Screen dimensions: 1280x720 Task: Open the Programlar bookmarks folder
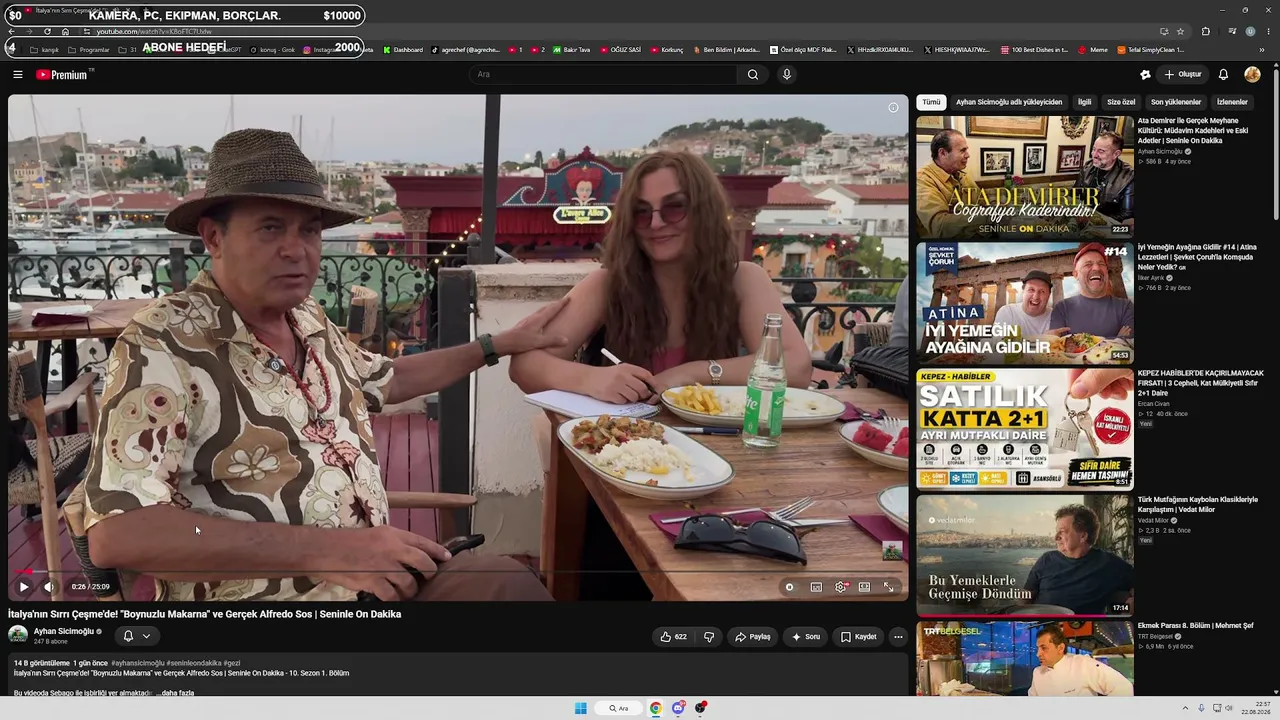(x=88, y=50)
